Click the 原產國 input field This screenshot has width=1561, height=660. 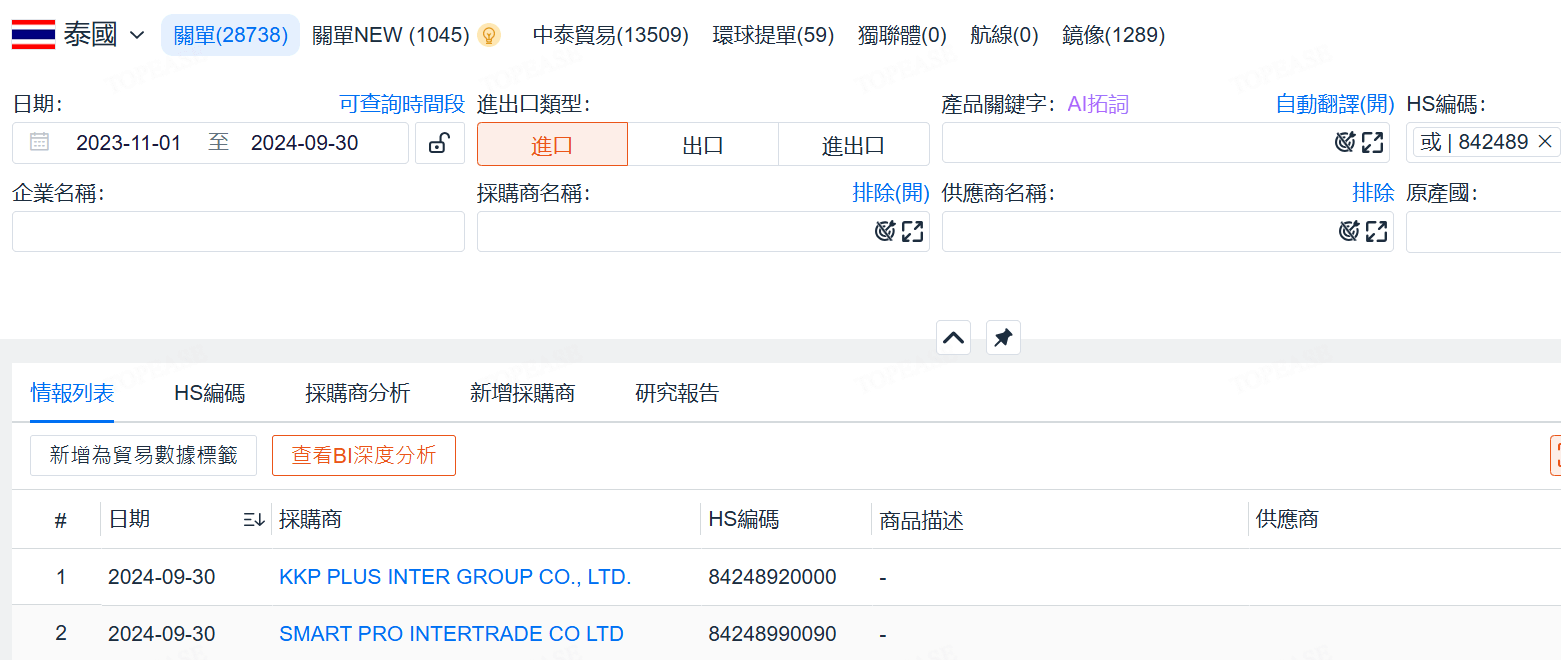pyautogui.click(x=1483, y=231)
